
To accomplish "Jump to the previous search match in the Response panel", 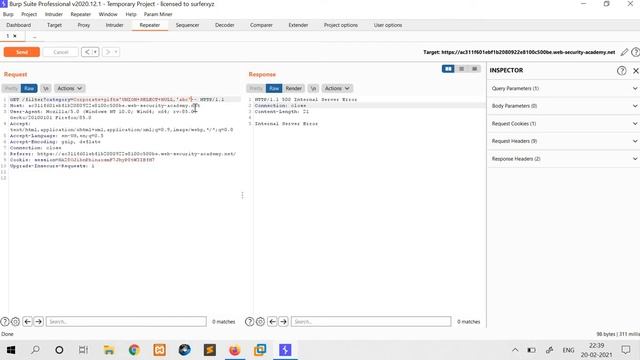I will pos(272,322).
